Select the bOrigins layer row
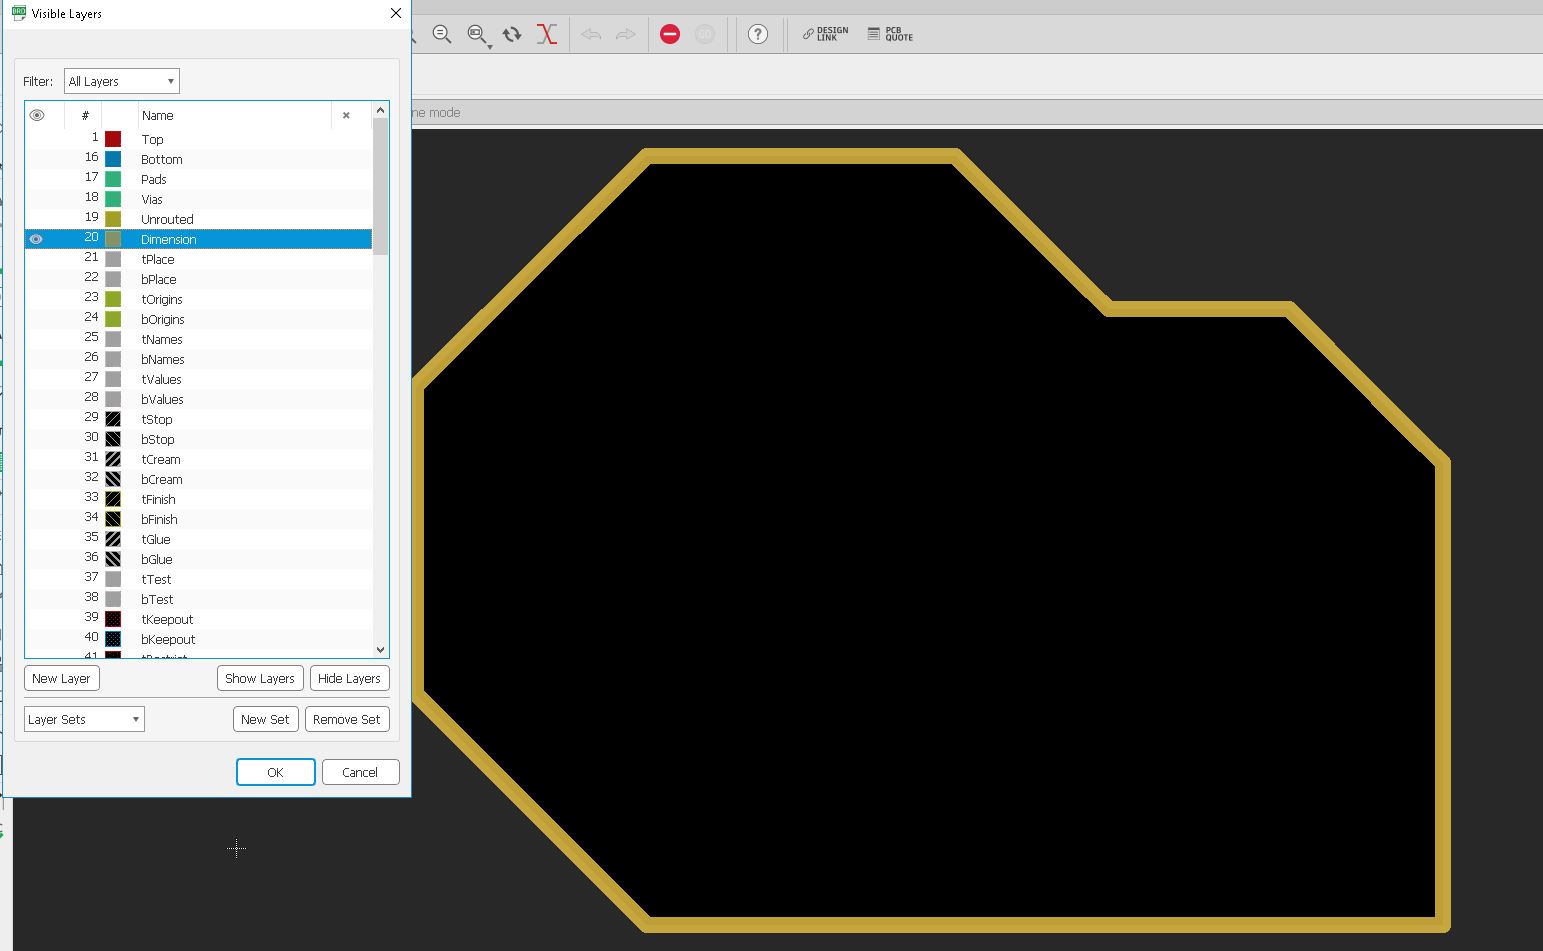This screenshot has width=1543, height=951. [198, 319]
